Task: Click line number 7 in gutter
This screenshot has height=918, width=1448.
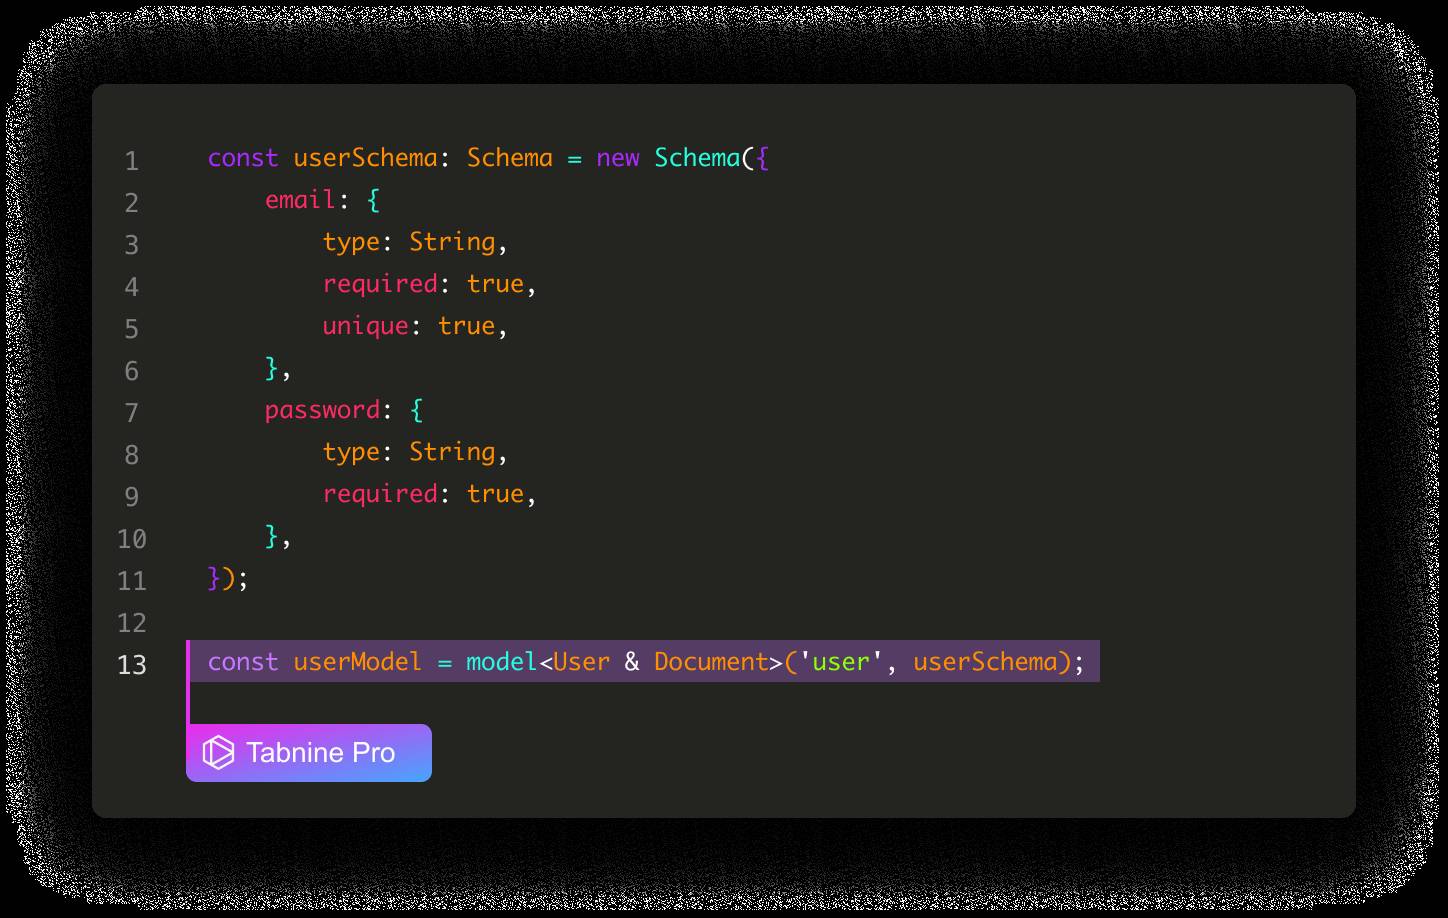Action: [x=132, y=413]
